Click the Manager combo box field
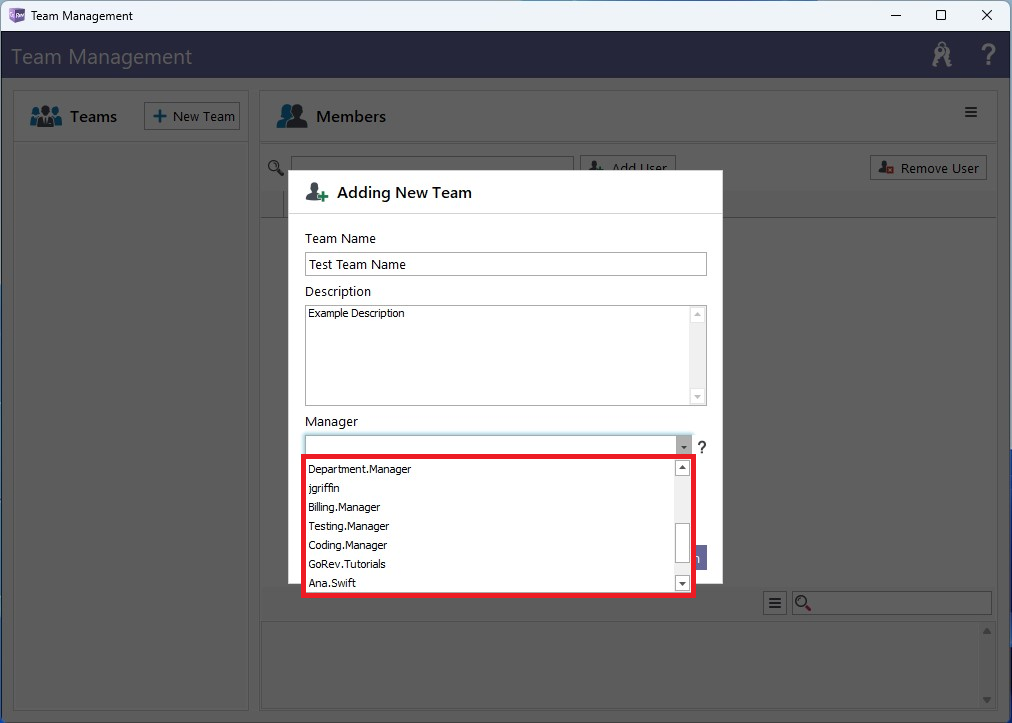Viewport: 1012px width, 723px height. coord(491,446)
